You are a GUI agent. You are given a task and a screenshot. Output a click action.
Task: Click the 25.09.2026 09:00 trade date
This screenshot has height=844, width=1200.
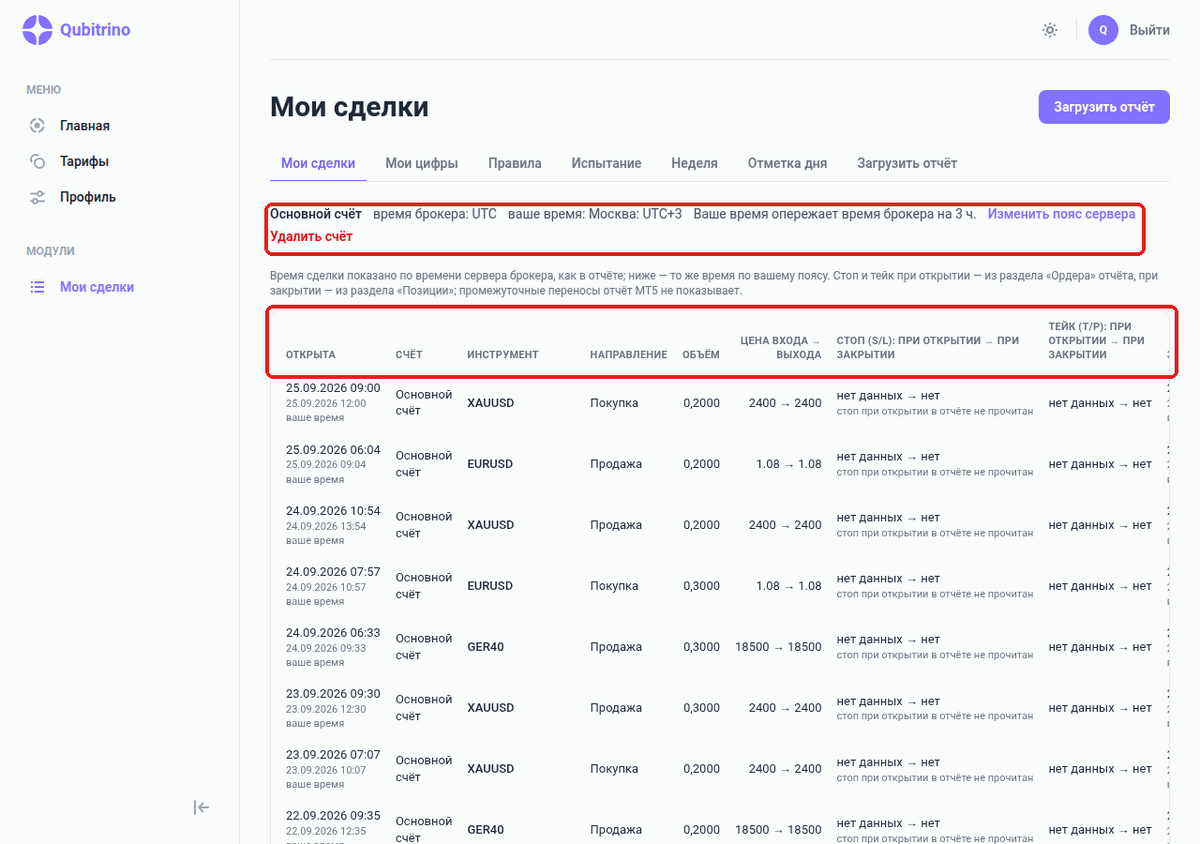pyautogui.click(x=333, y=388)
